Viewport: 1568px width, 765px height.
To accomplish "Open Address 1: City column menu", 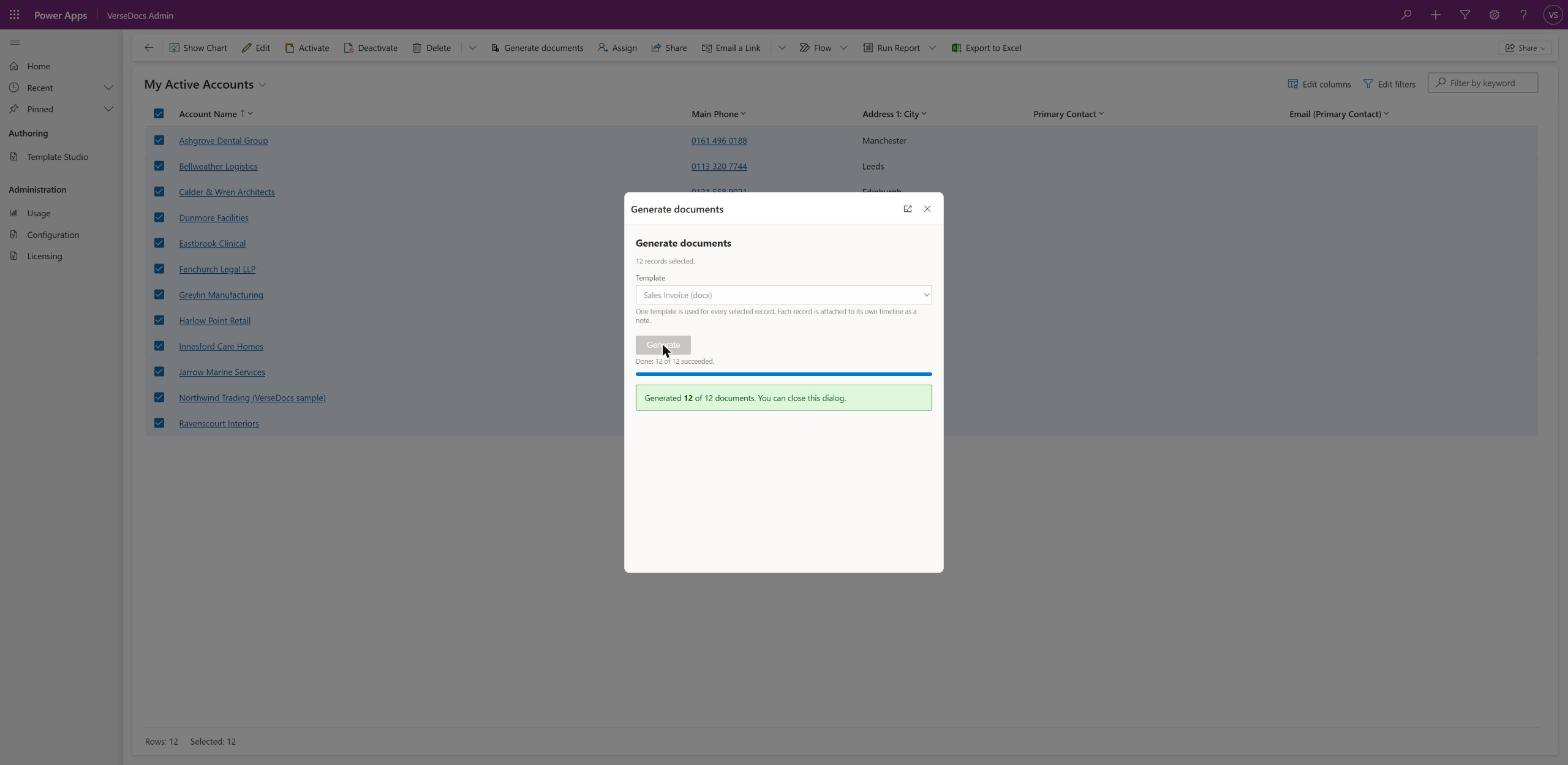I will 895,114.
